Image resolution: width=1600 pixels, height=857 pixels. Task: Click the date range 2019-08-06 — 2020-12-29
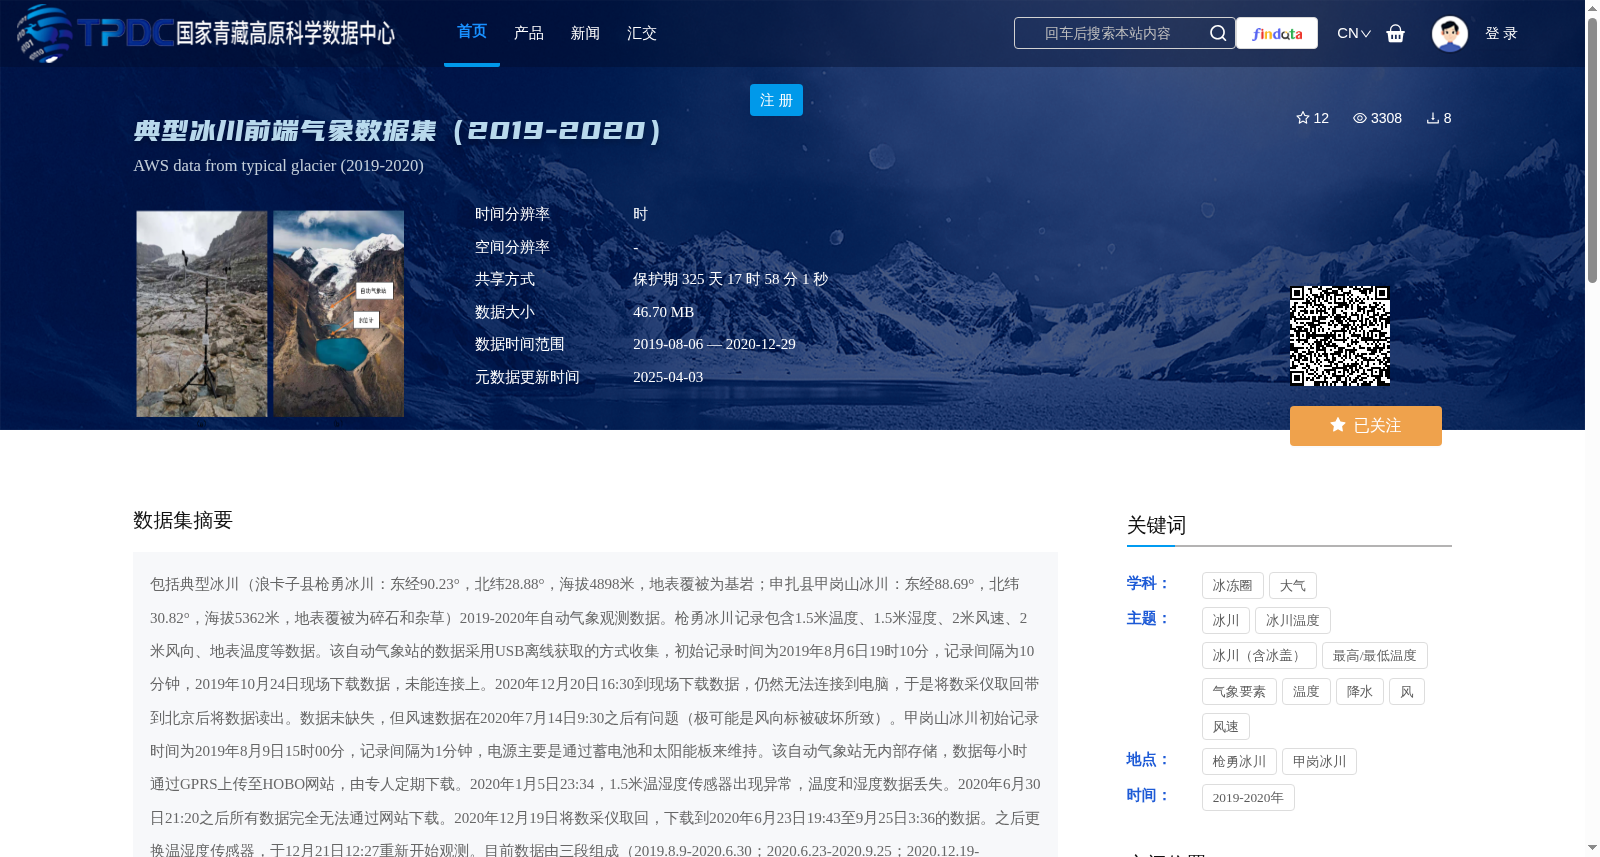coord(714,344)
